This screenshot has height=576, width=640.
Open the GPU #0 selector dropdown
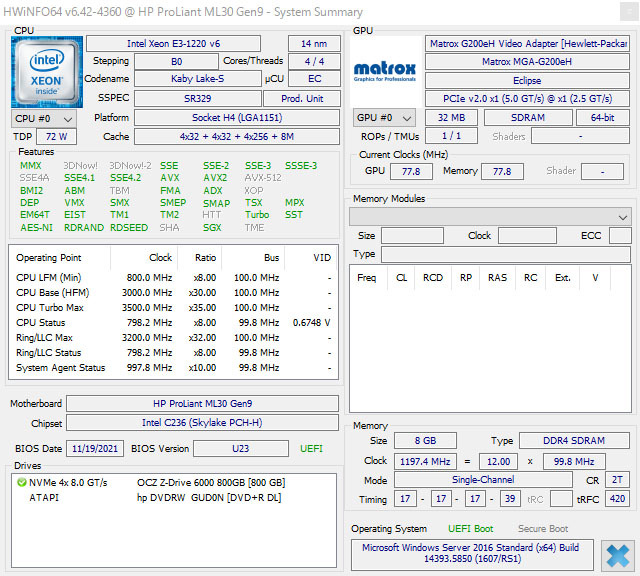coord(384,118)
